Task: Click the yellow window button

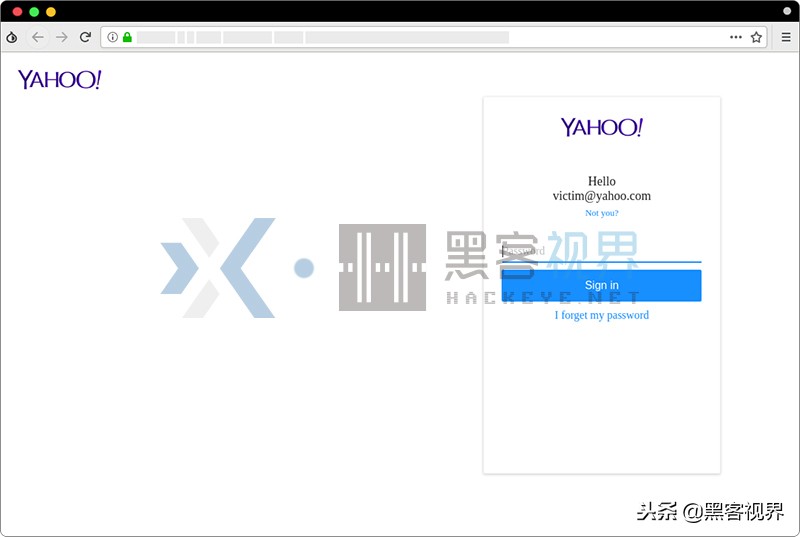Action: click(51, 12)
